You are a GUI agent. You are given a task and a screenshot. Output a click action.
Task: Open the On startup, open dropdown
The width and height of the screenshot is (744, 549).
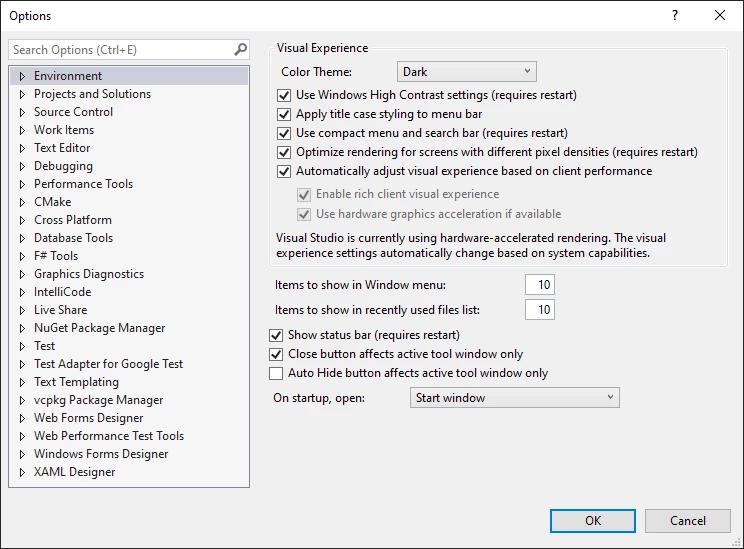pos(515,398)
